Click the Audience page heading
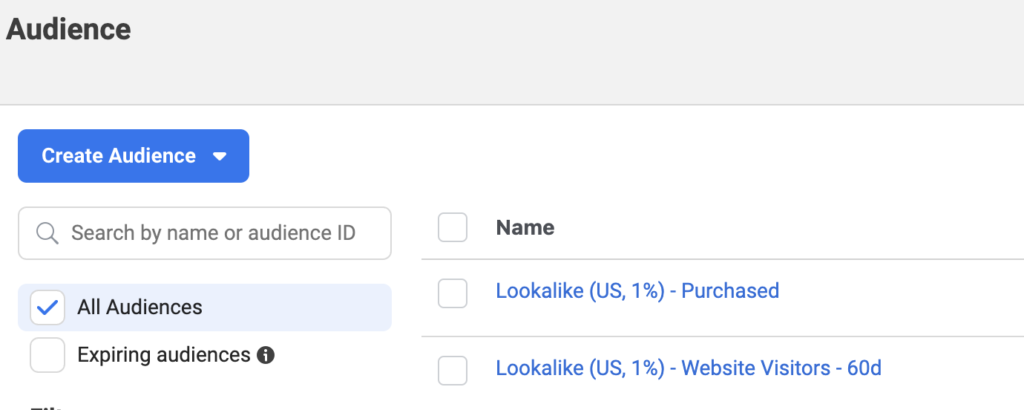The height and width of the screenshot is (410, 1024). [69, 29]
